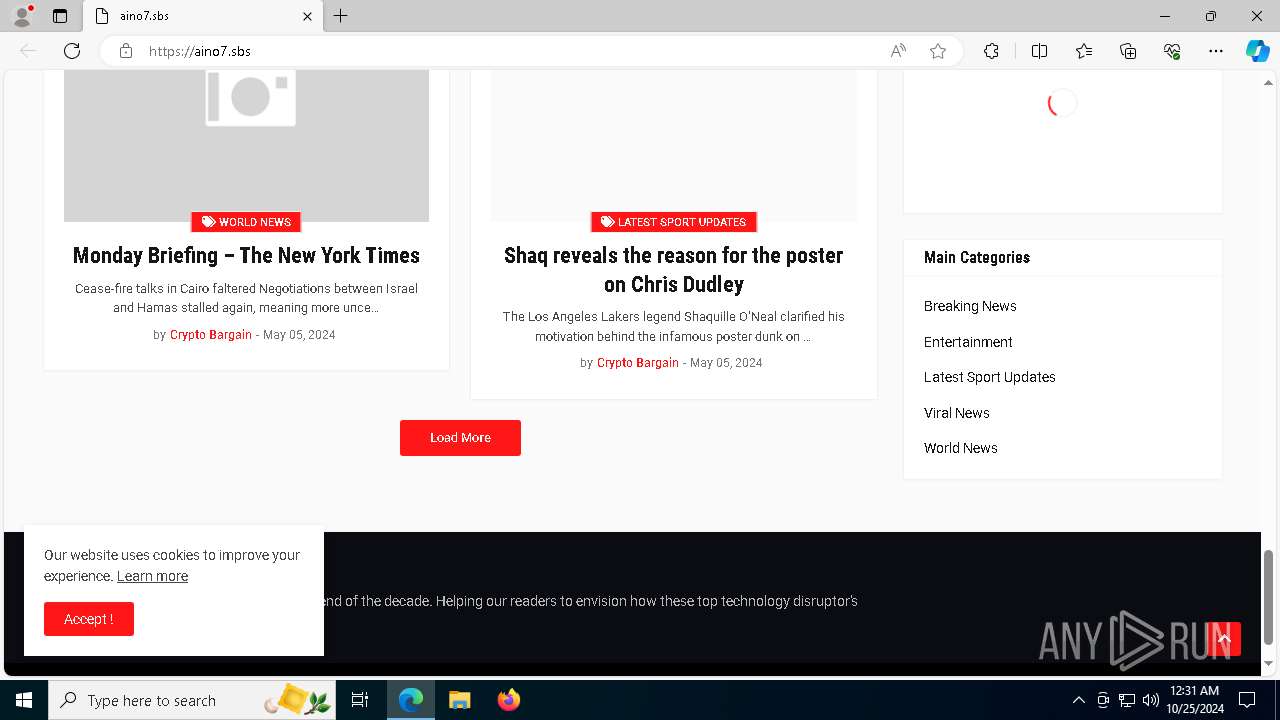Open the volume speaker tray icon
1280x720 pixels.
pyautogui.click(x=1150, y=700)
